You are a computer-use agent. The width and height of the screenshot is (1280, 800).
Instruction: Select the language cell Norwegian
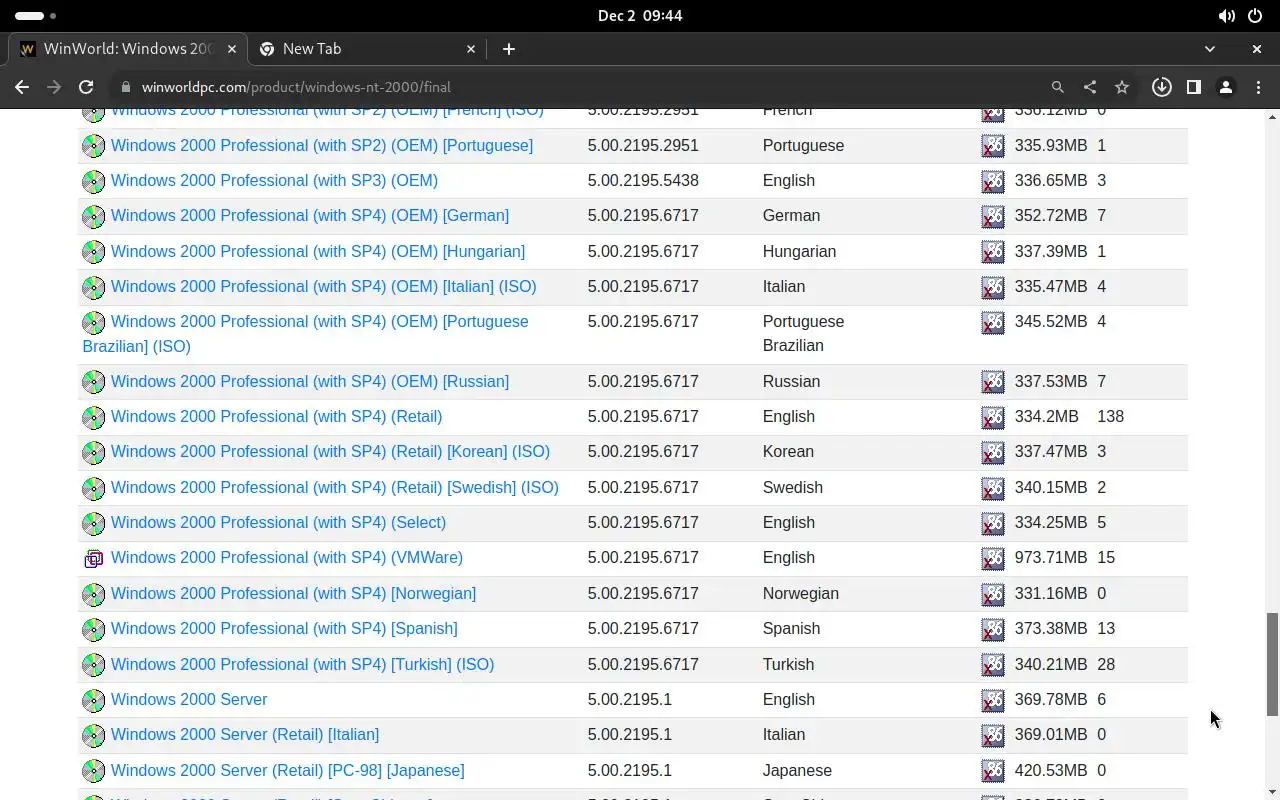click(800, 593)
